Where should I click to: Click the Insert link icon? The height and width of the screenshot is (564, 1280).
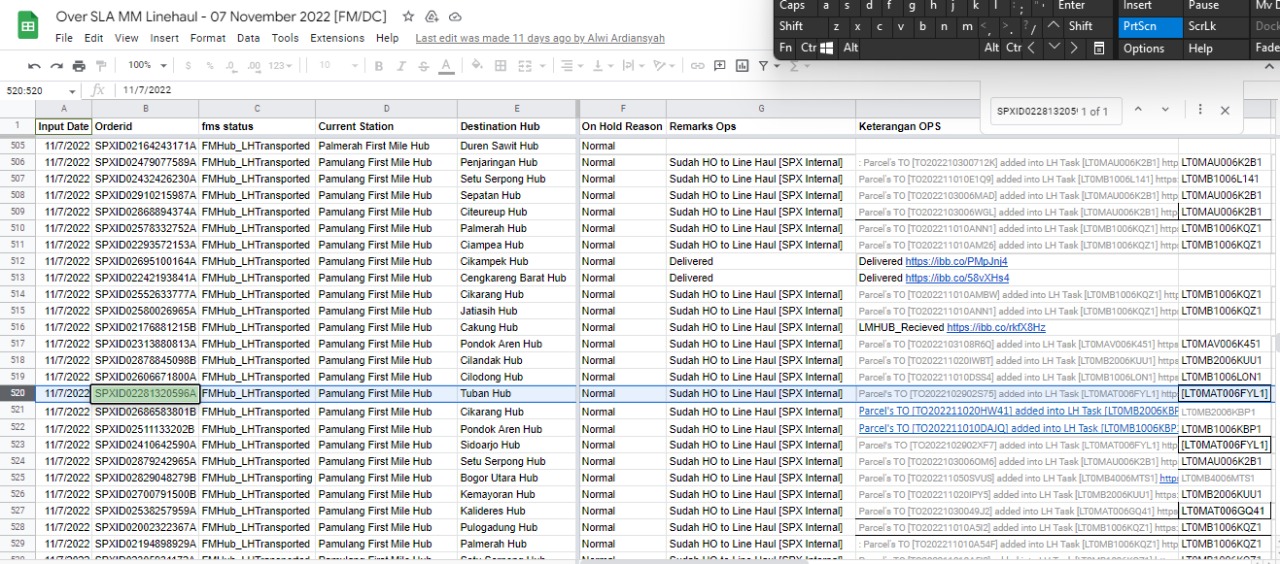coord(697,66)
